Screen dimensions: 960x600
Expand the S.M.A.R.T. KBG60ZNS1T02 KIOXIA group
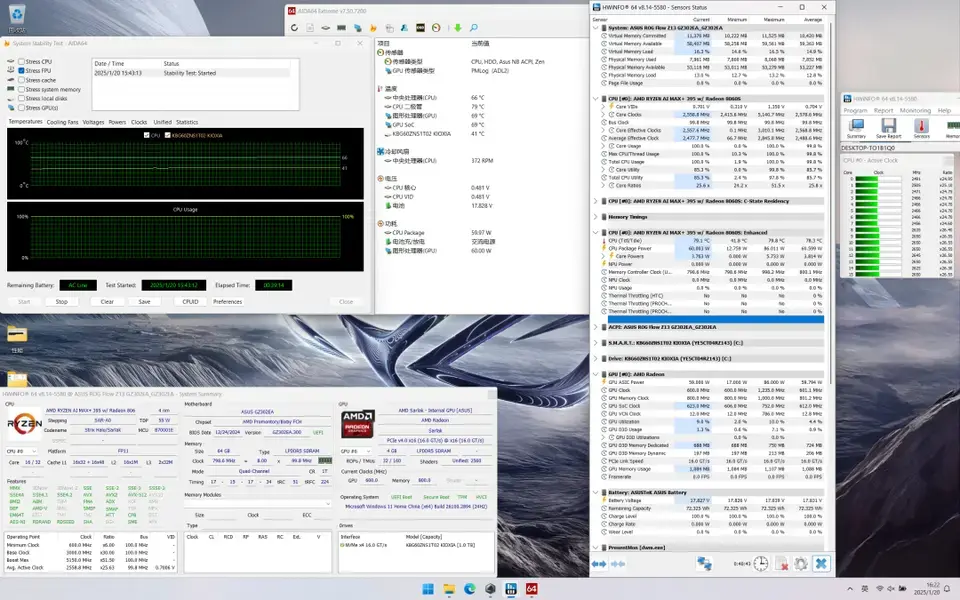(596, 343)
